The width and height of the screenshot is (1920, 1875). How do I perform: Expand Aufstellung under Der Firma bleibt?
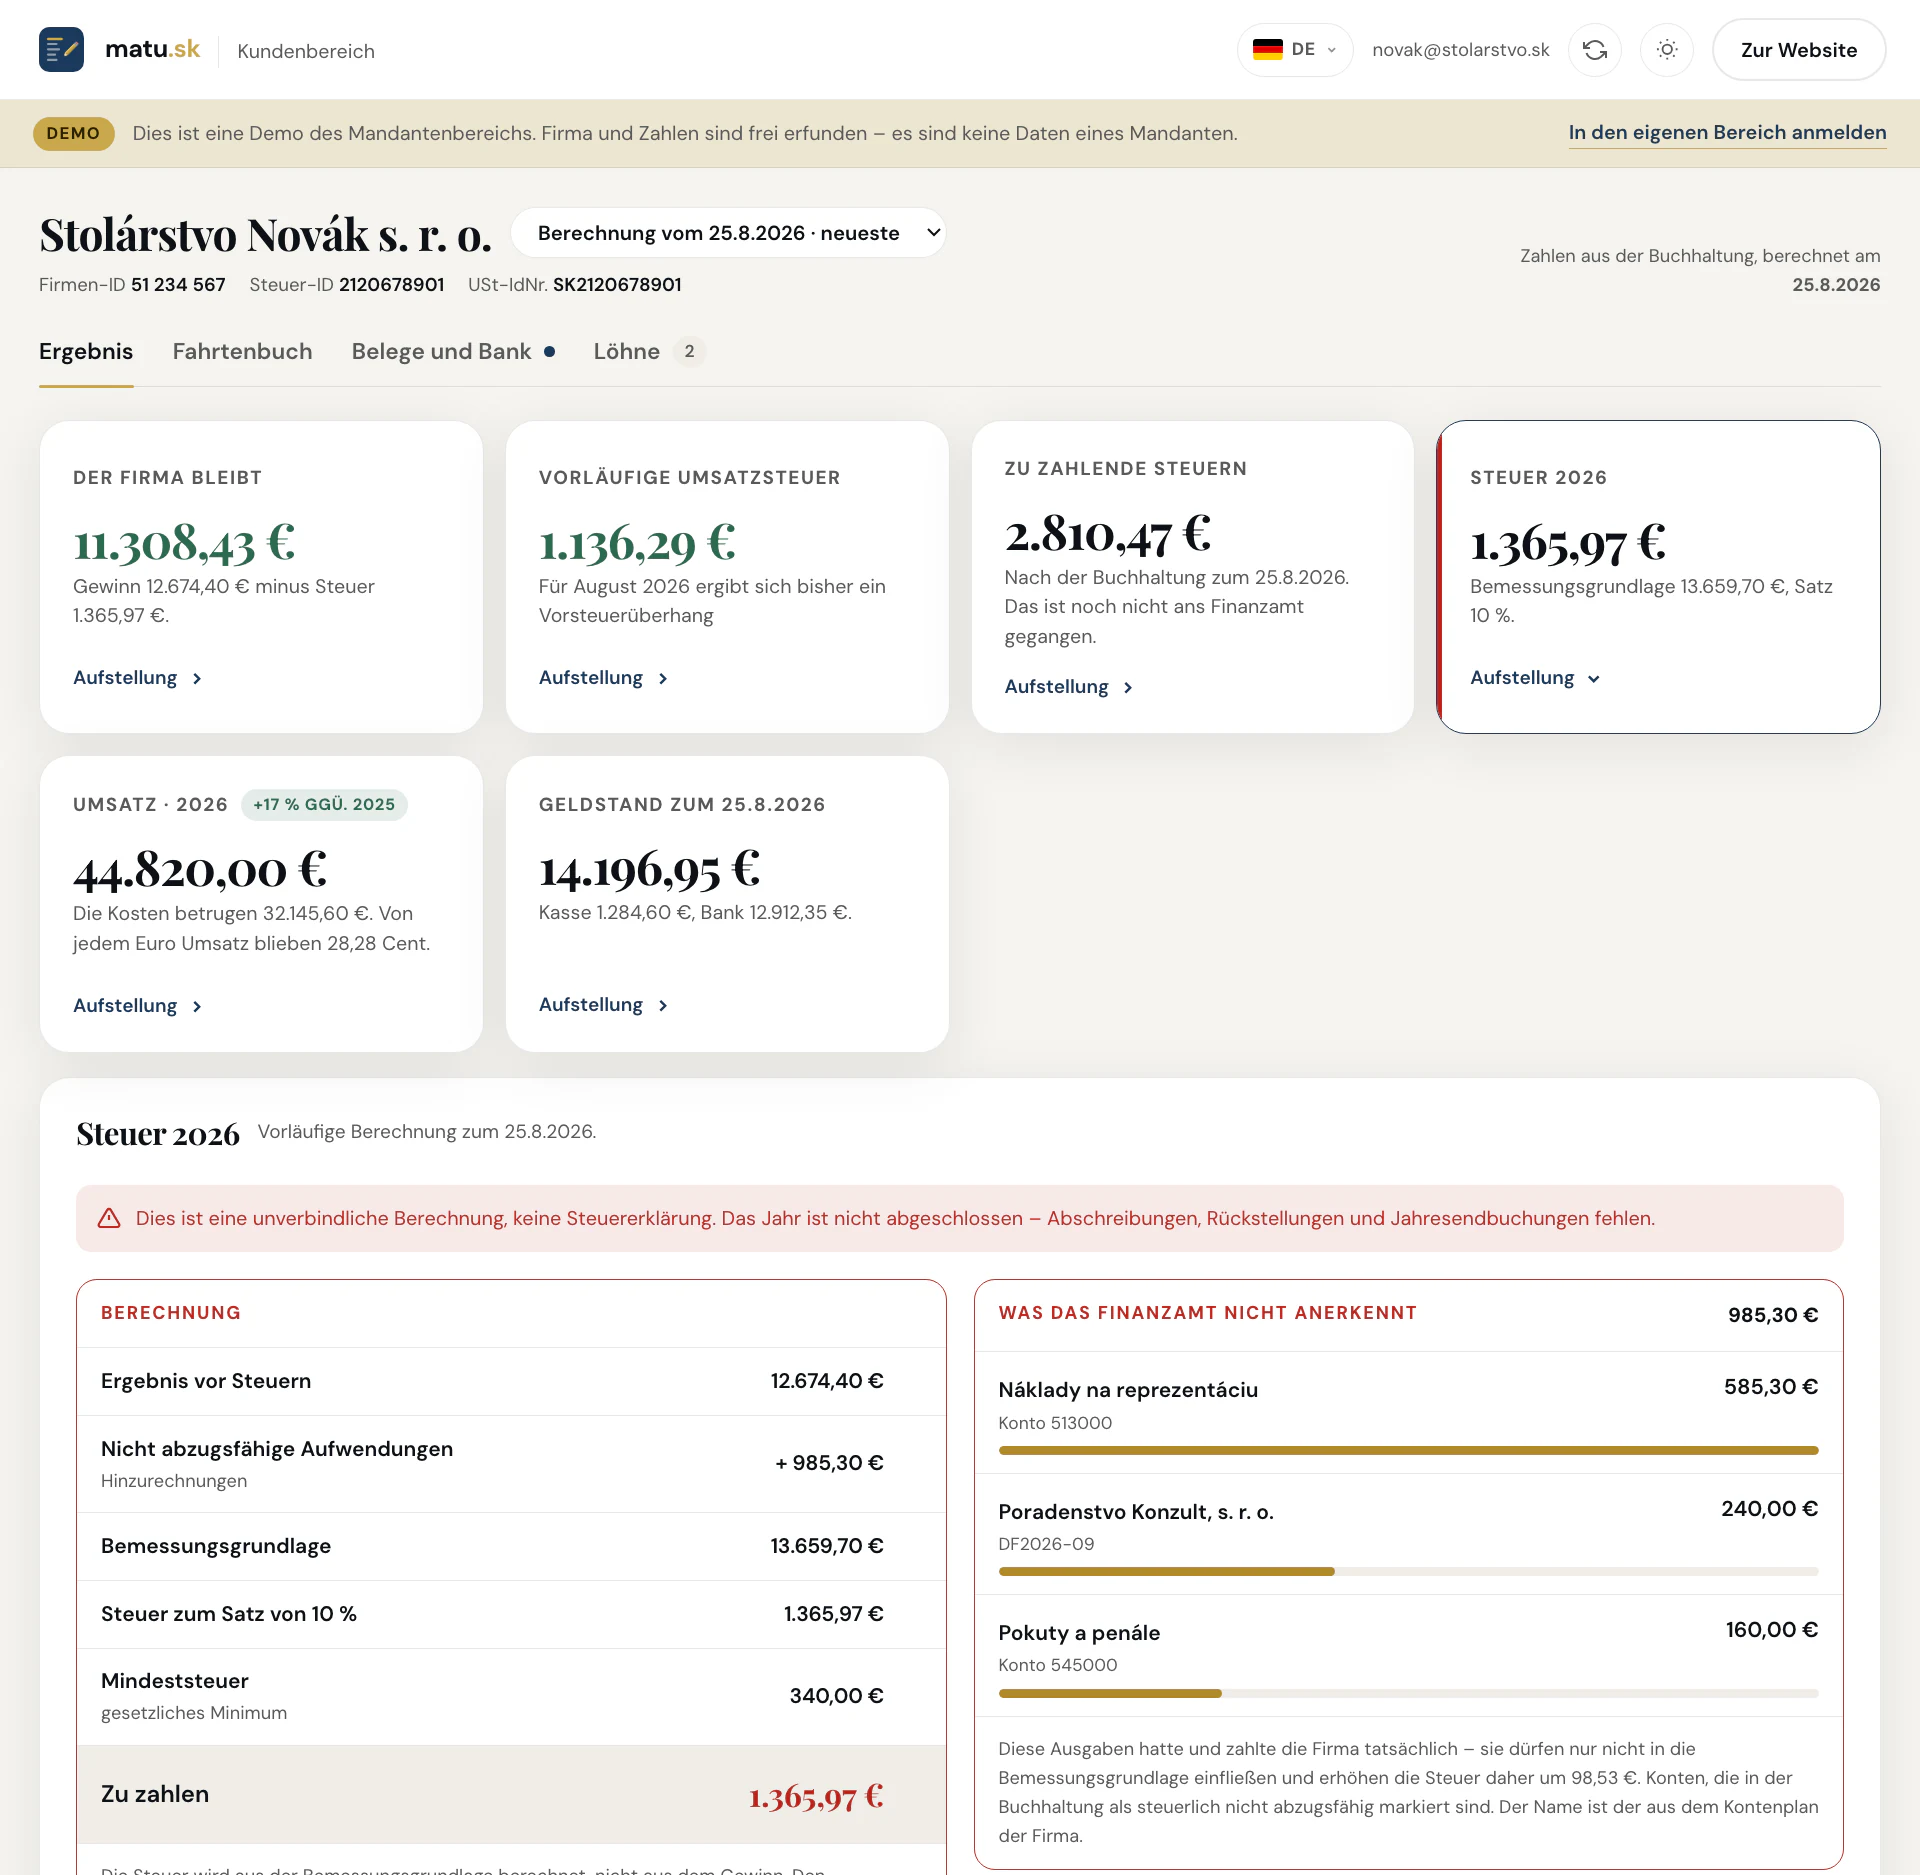(137, 678)
